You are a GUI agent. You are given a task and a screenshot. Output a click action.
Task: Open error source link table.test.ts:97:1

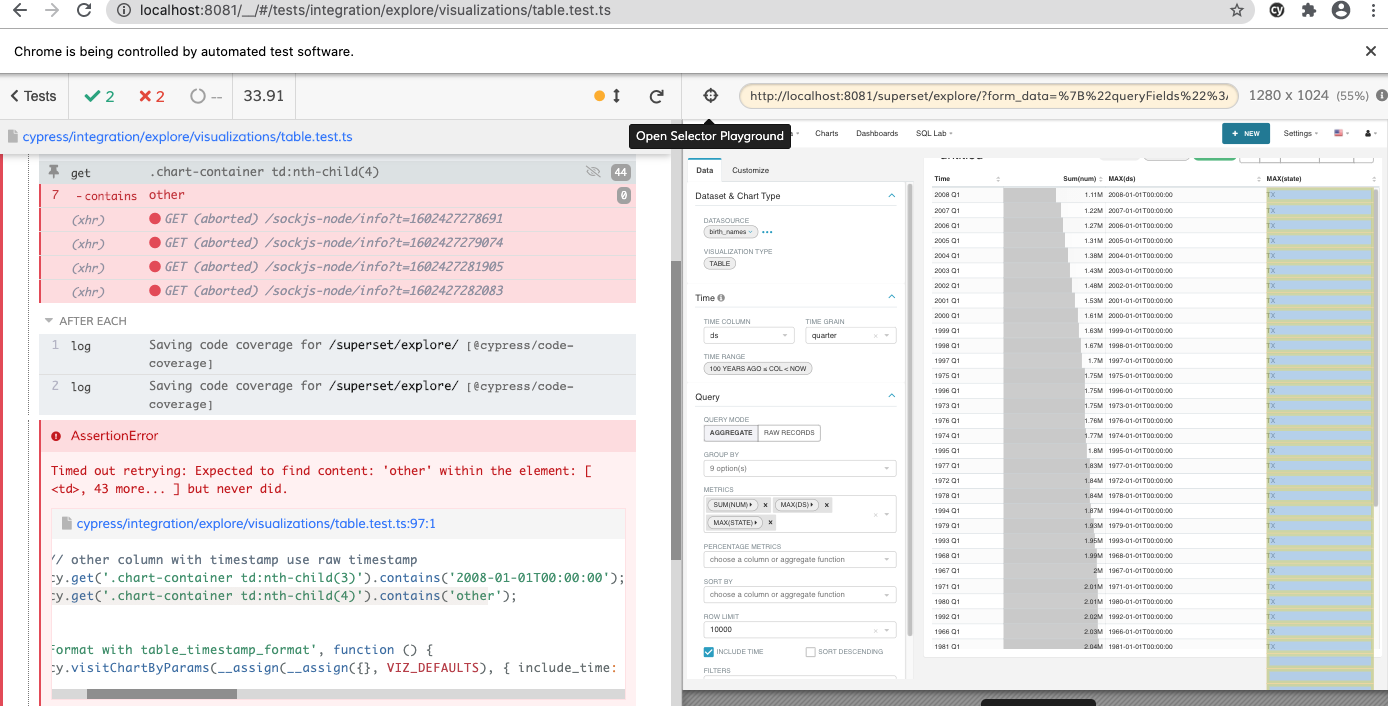[x=256, y=523]
